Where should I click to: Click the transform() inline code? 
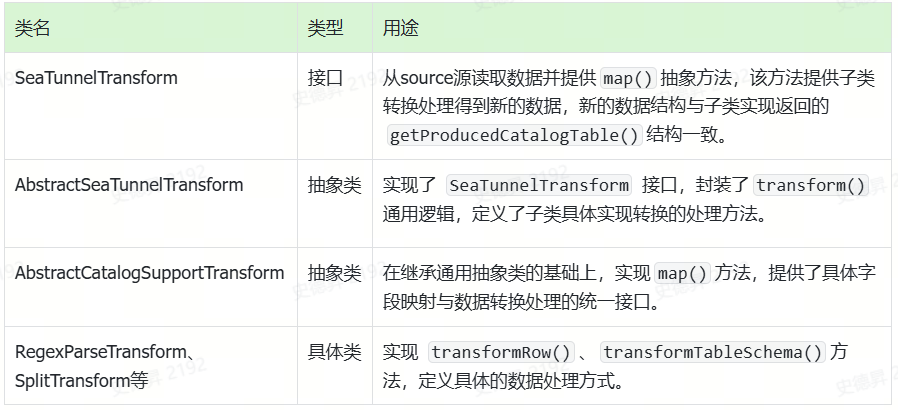coord(810,185)
